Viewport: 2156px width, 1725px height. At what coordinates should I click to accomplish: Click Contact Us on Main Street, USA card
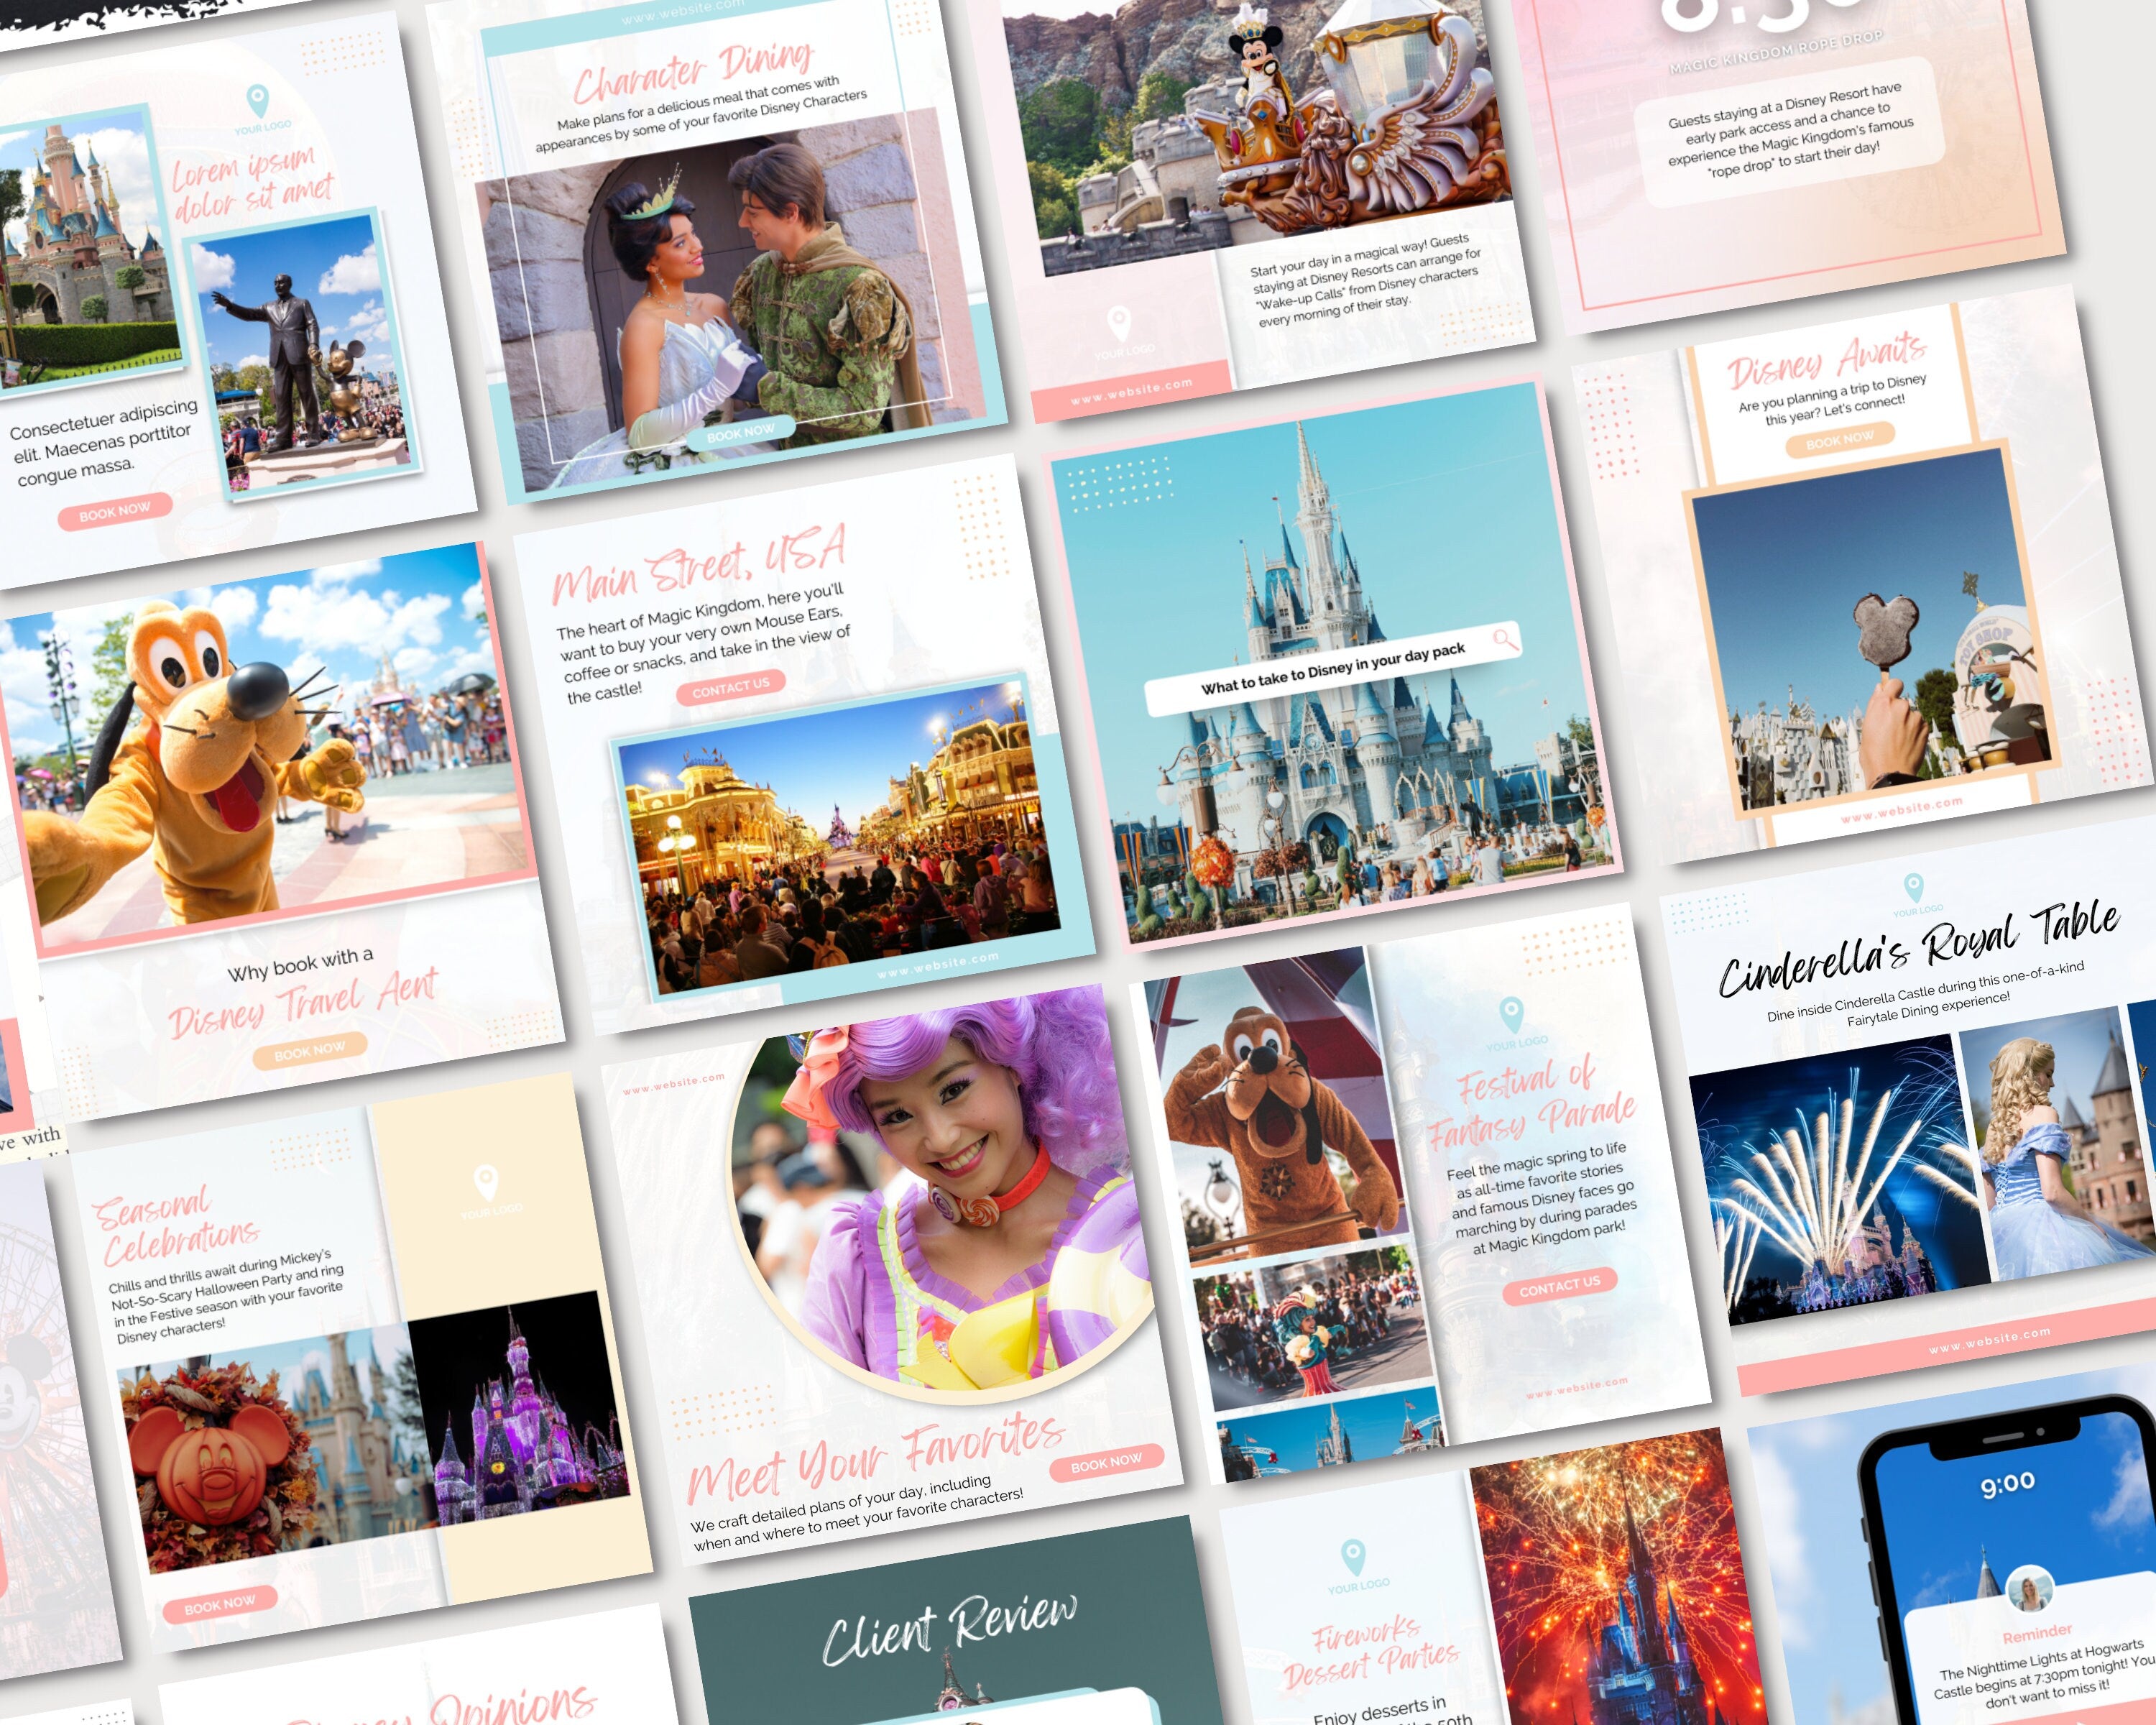click(x=730, y=687)
